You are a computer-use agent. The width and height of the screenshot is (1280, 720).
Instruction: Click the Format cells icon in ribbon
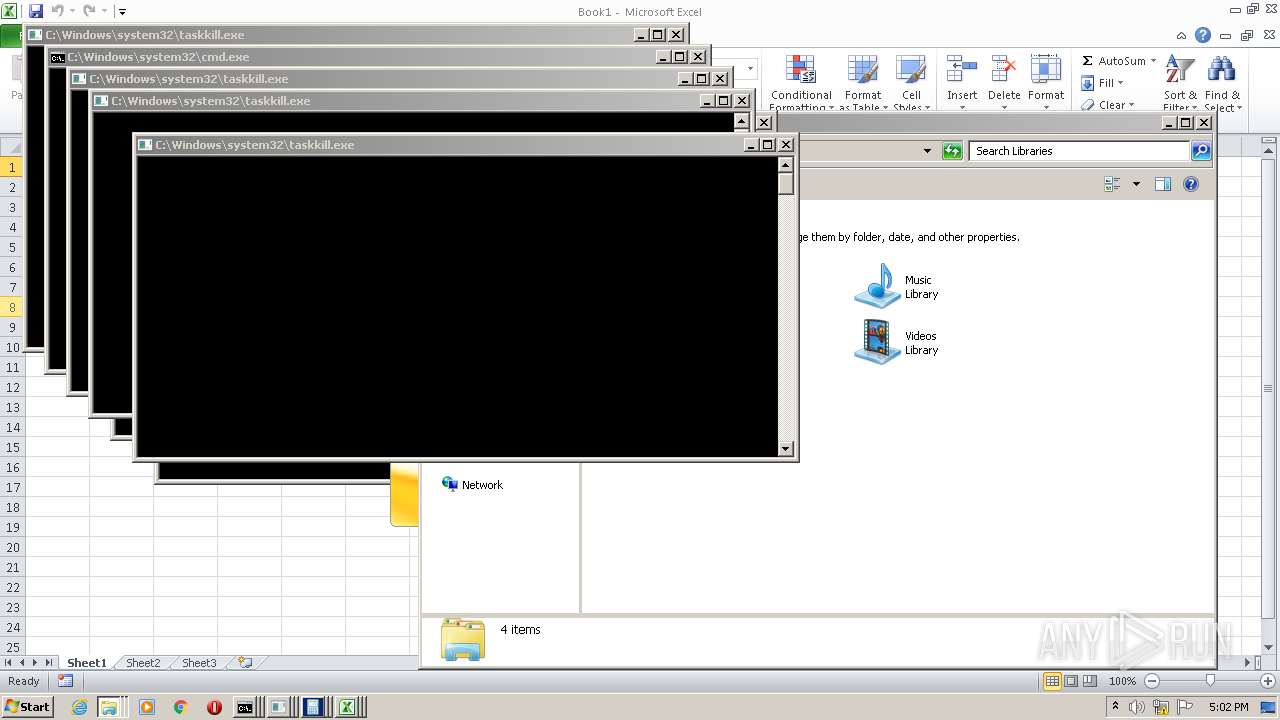point(1045,69)
